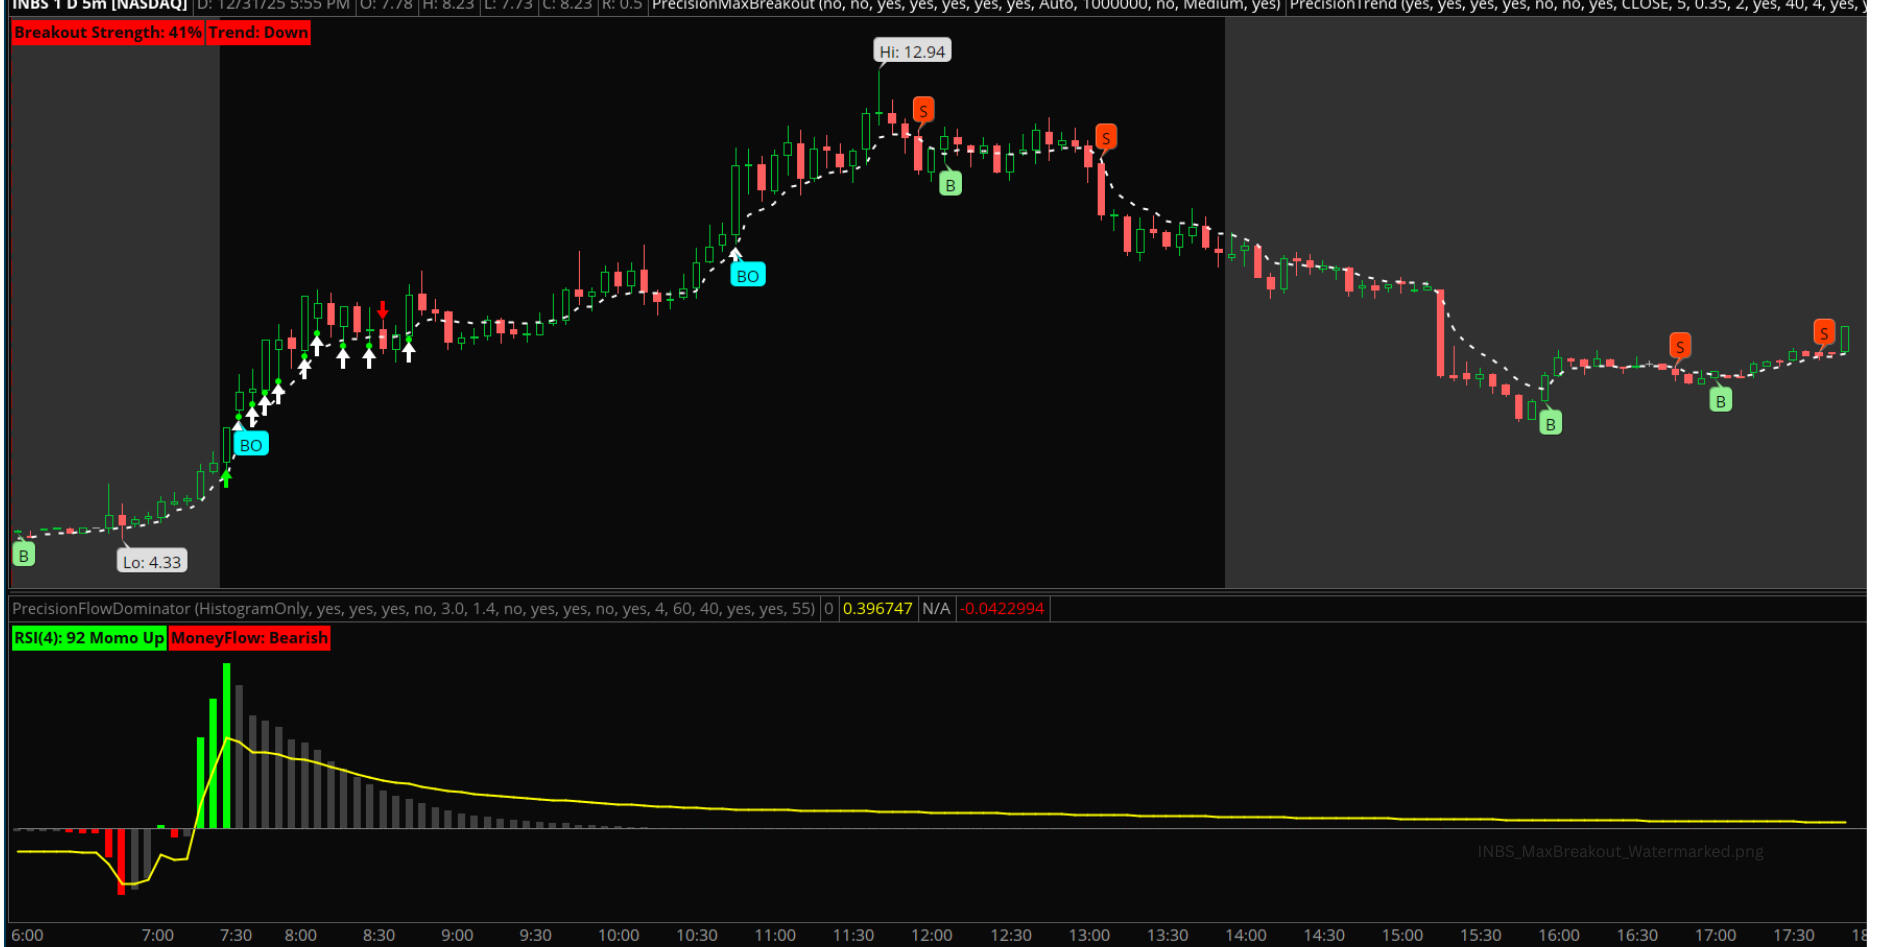The image size is (1886, 947).
Task: Open the PrecisionFlowDominator study title
Action: tap(413, 609)
